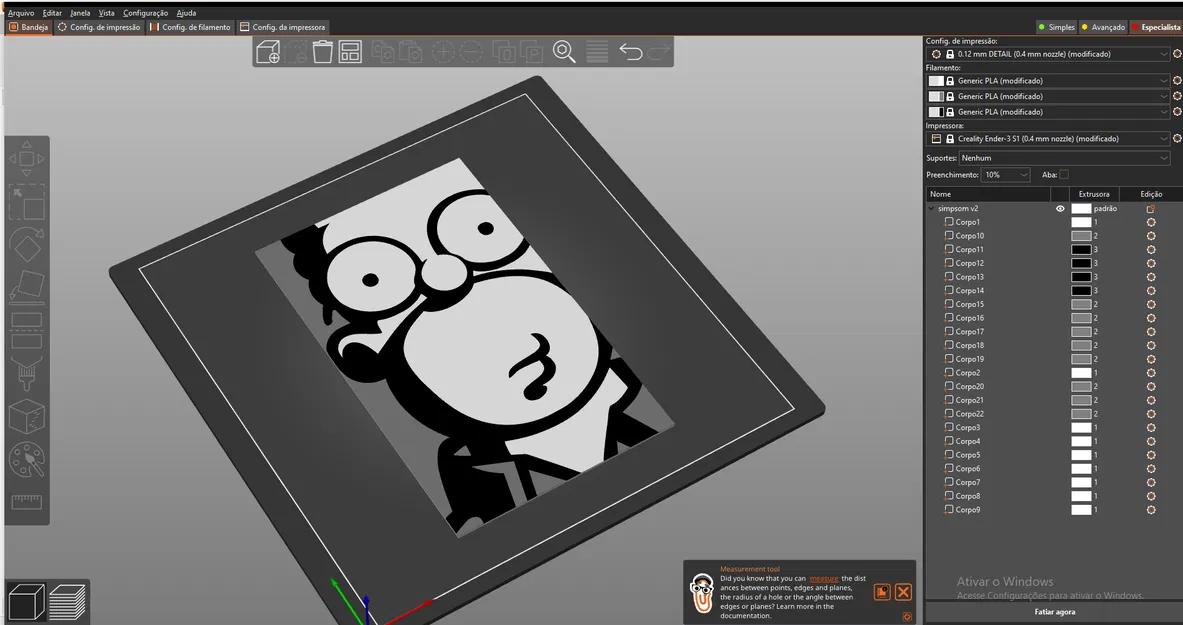The height and width of the screenshot is (625, 1183).
Task: Select the Paint-on supports tool
Action: point(26,373)
